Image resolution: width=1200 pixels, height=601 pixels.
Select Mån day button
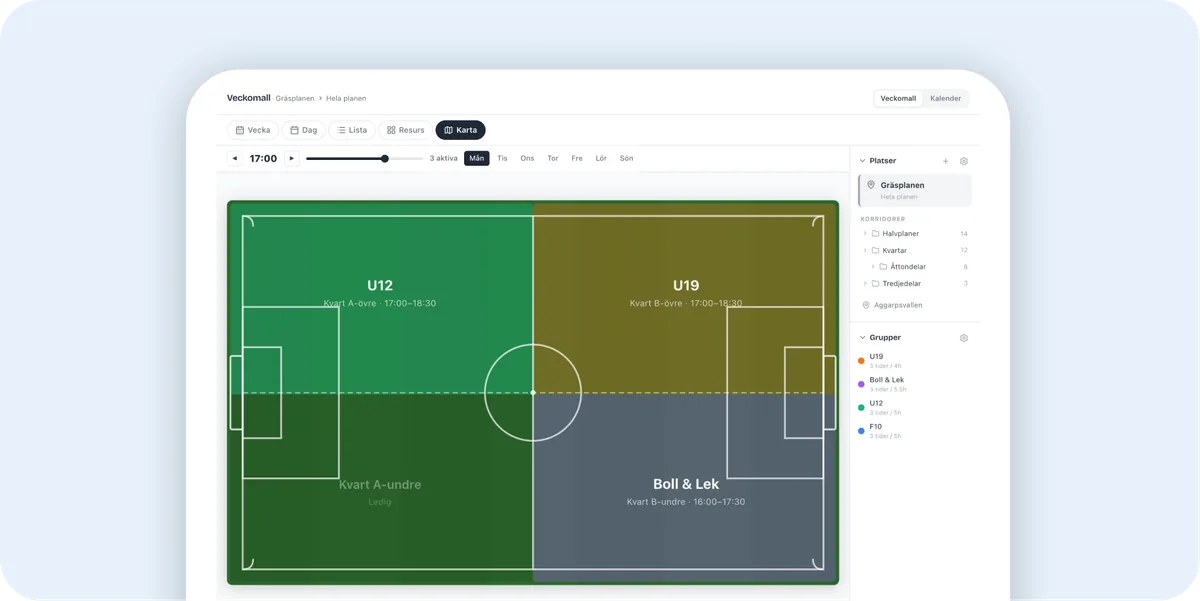(x=477, y=158)
